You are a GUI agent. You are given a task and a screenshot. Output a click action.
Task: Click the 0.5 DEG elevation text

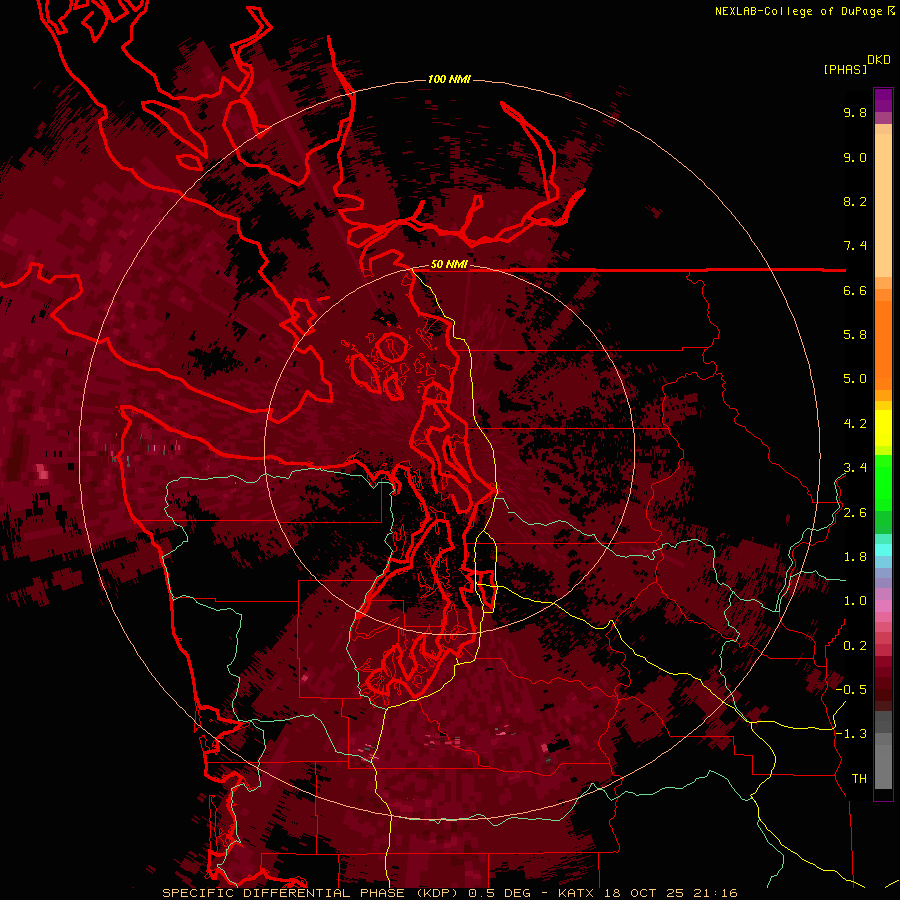502,893
